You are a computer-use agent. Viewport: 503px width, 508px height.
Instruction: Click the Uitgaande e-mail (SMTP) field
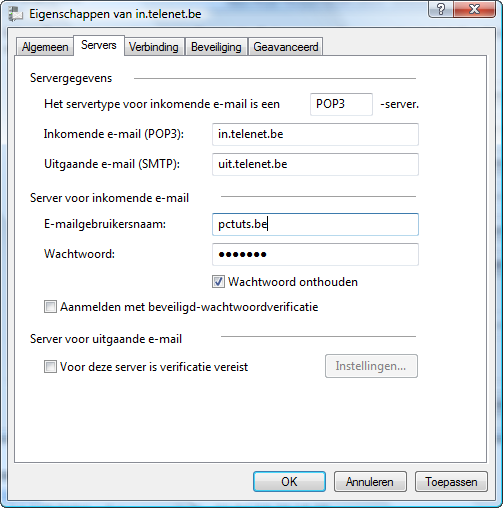[315, 164]
